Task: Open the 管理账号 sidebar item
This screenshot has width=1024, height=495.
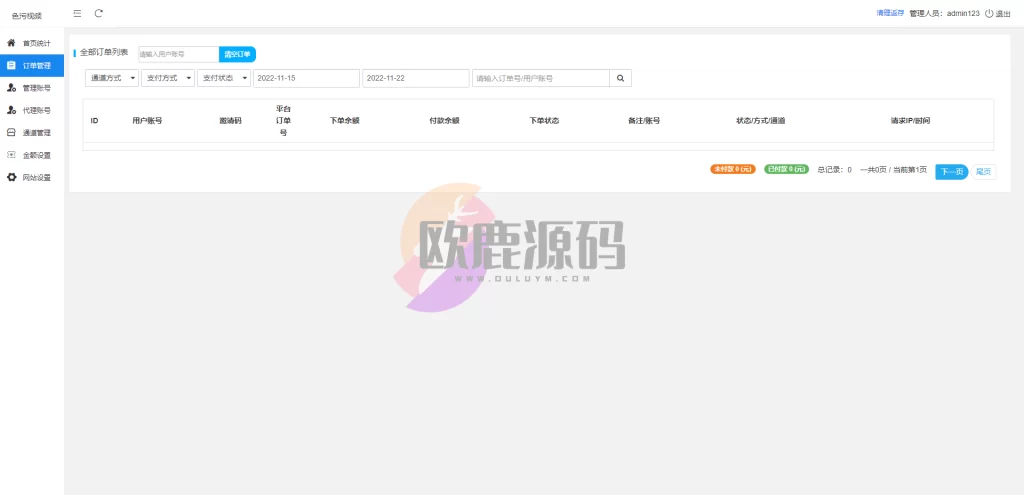Action: point(32,88)
